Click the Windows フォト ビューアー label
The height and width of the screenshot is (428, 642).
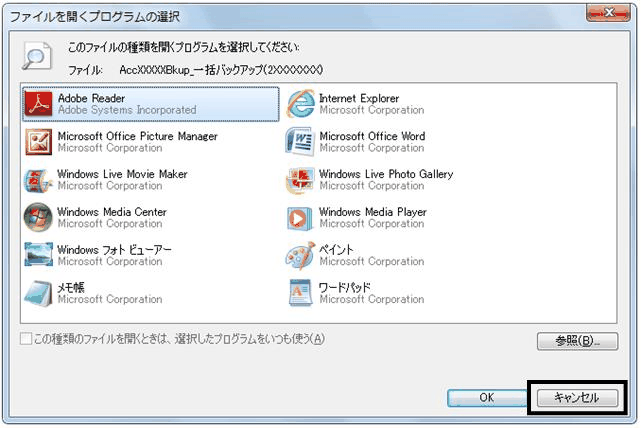[115, 249]
